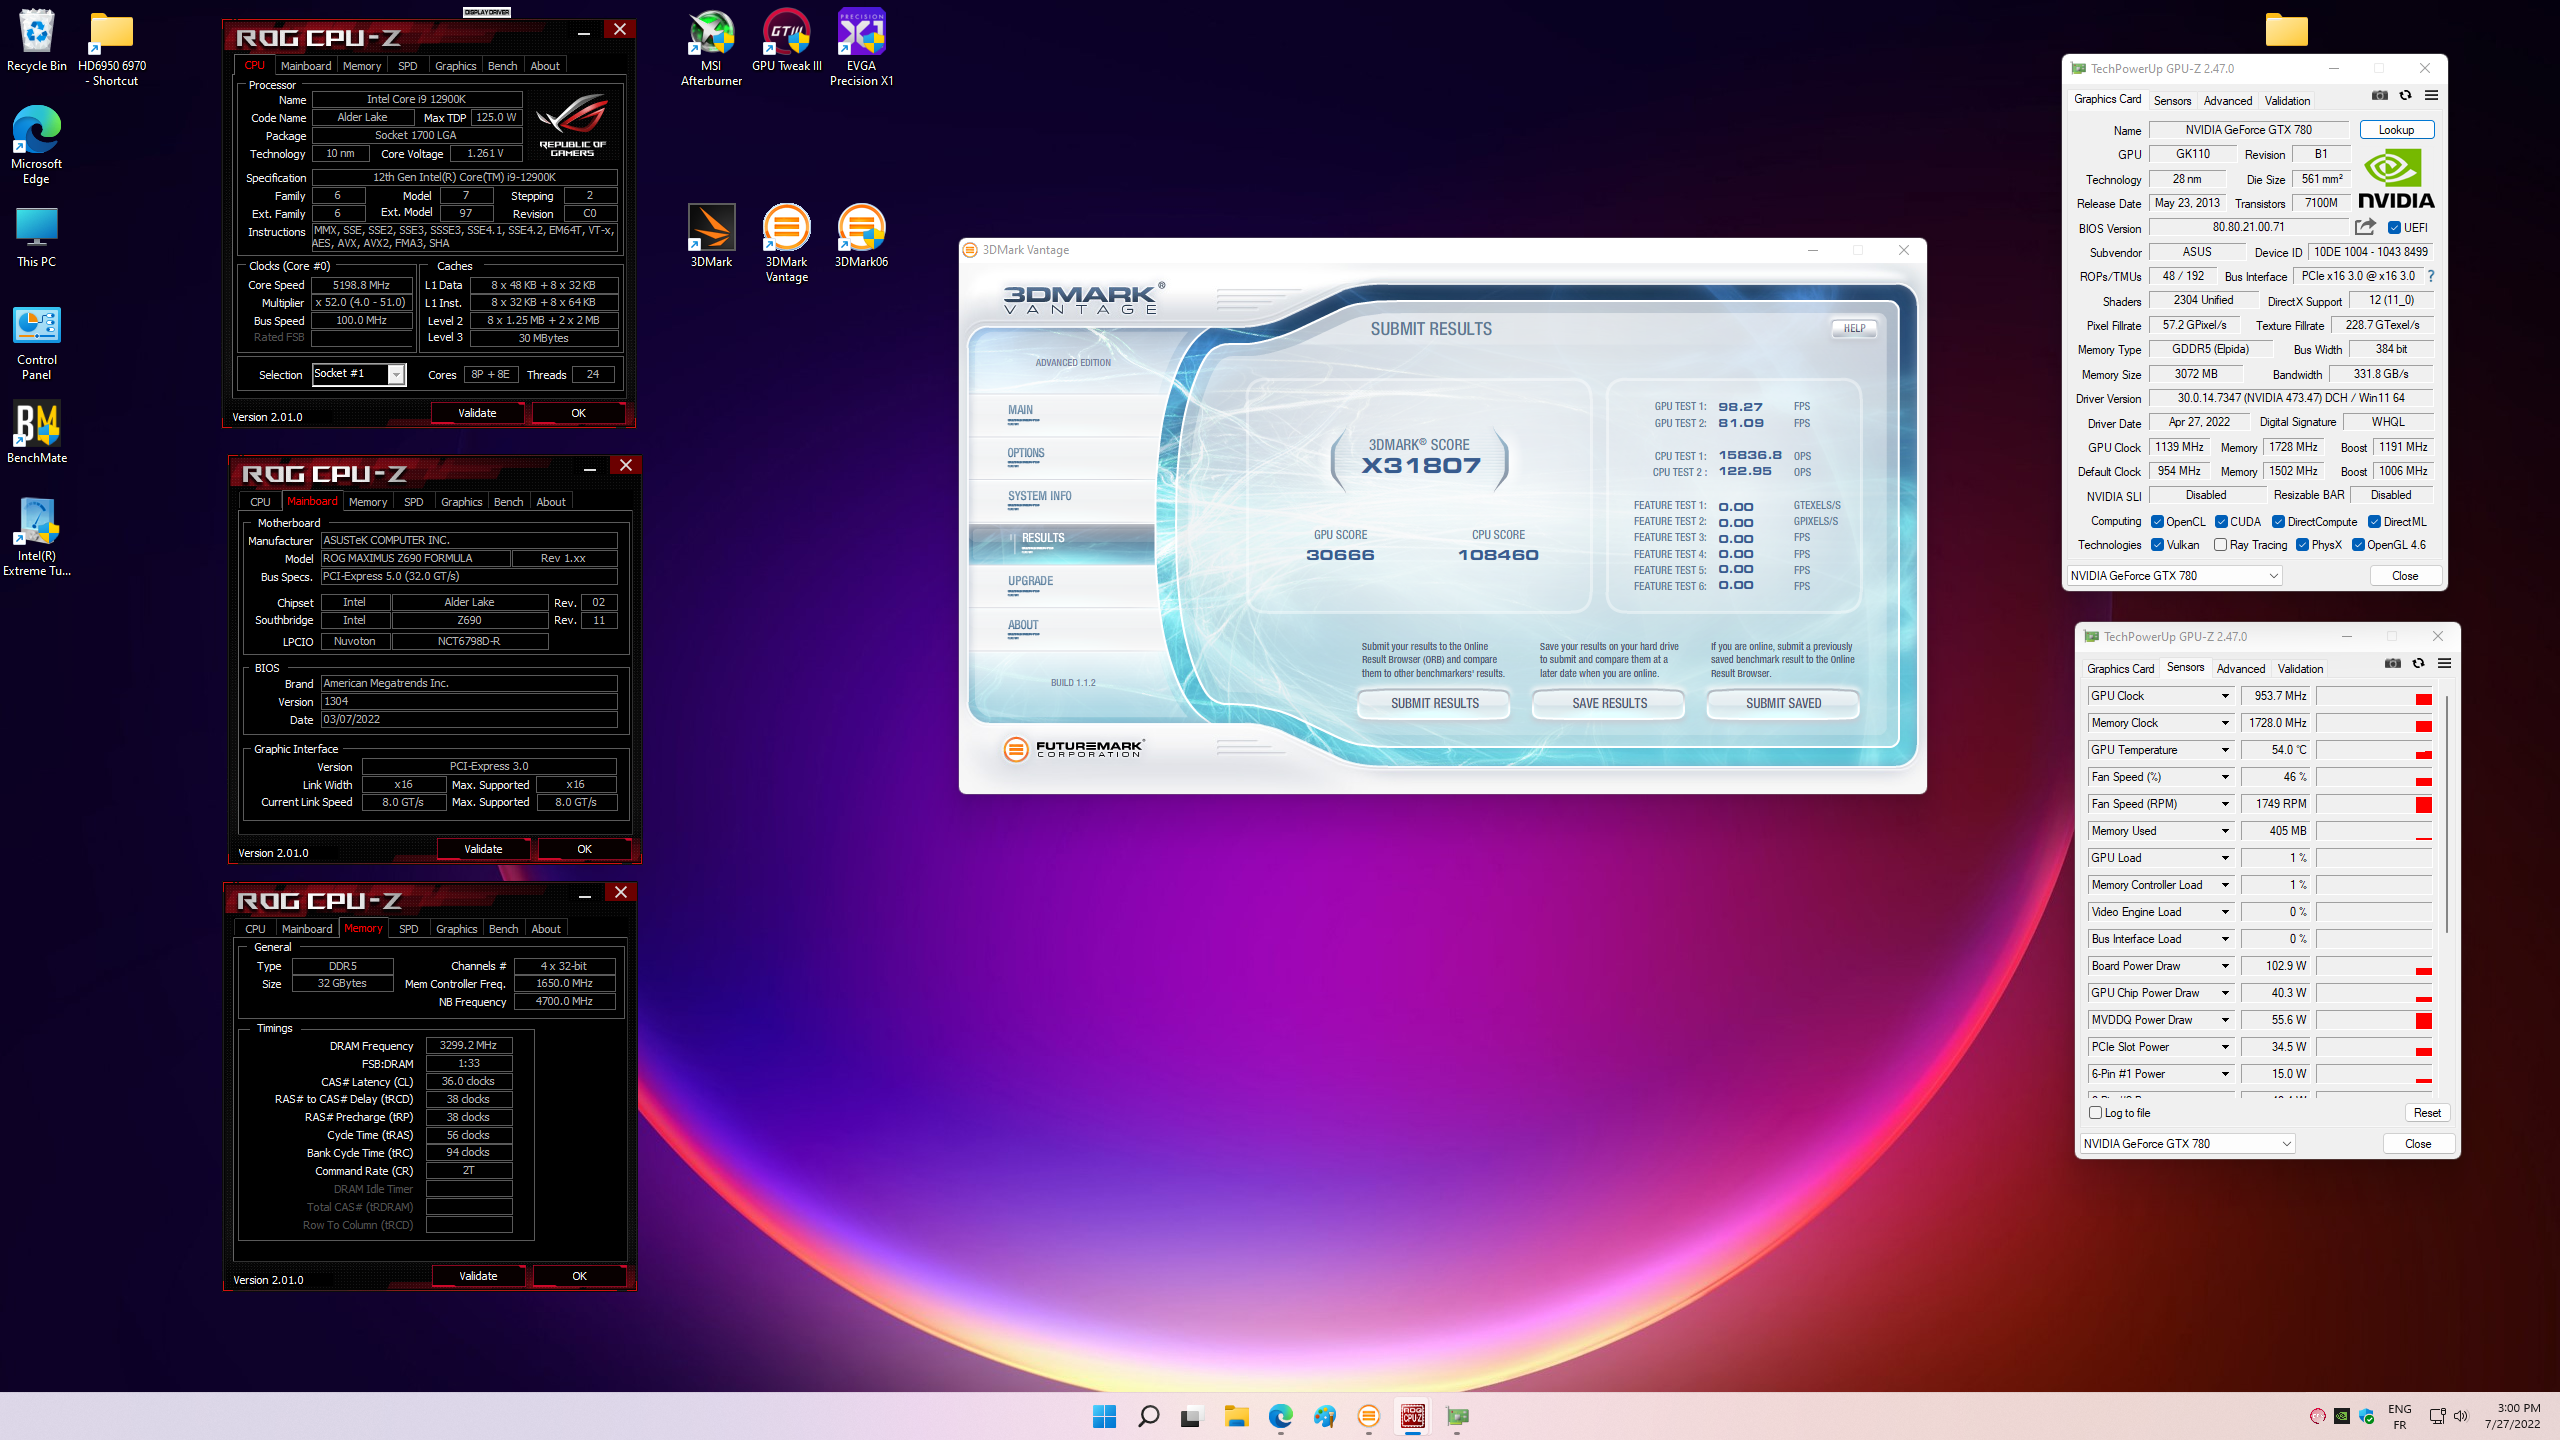
Task: Take screenshot in GPU-Z Sensors window
Action: pos(2392,664)
